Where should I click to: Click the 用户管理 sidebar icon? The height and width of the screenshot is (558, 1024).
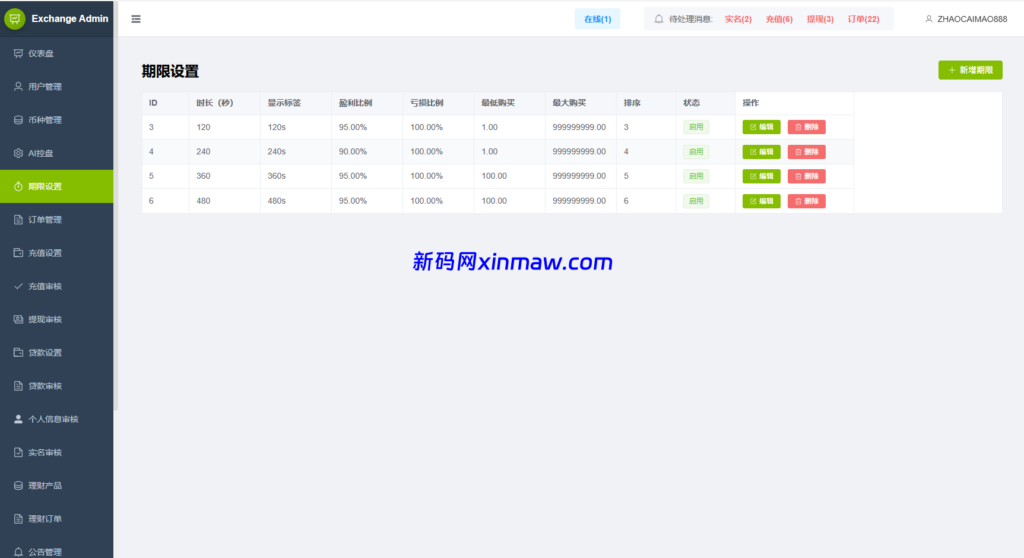(18, 86)
